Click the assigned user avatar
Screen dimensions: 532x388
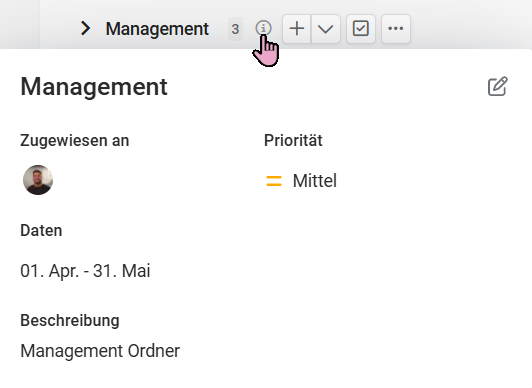point(38,180)
